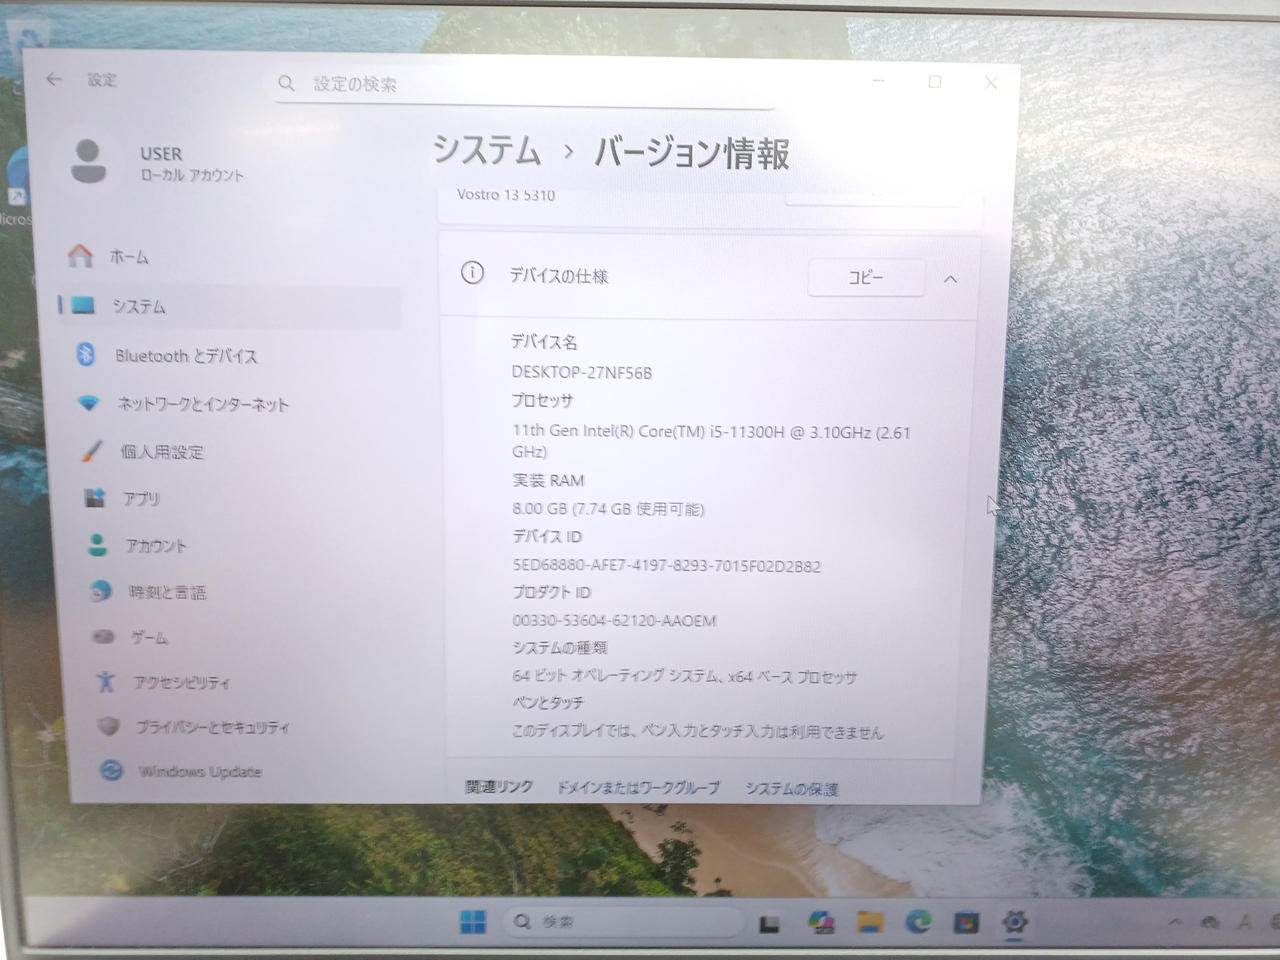
Task: Open Windows Update page
Action: click(199, 771)
